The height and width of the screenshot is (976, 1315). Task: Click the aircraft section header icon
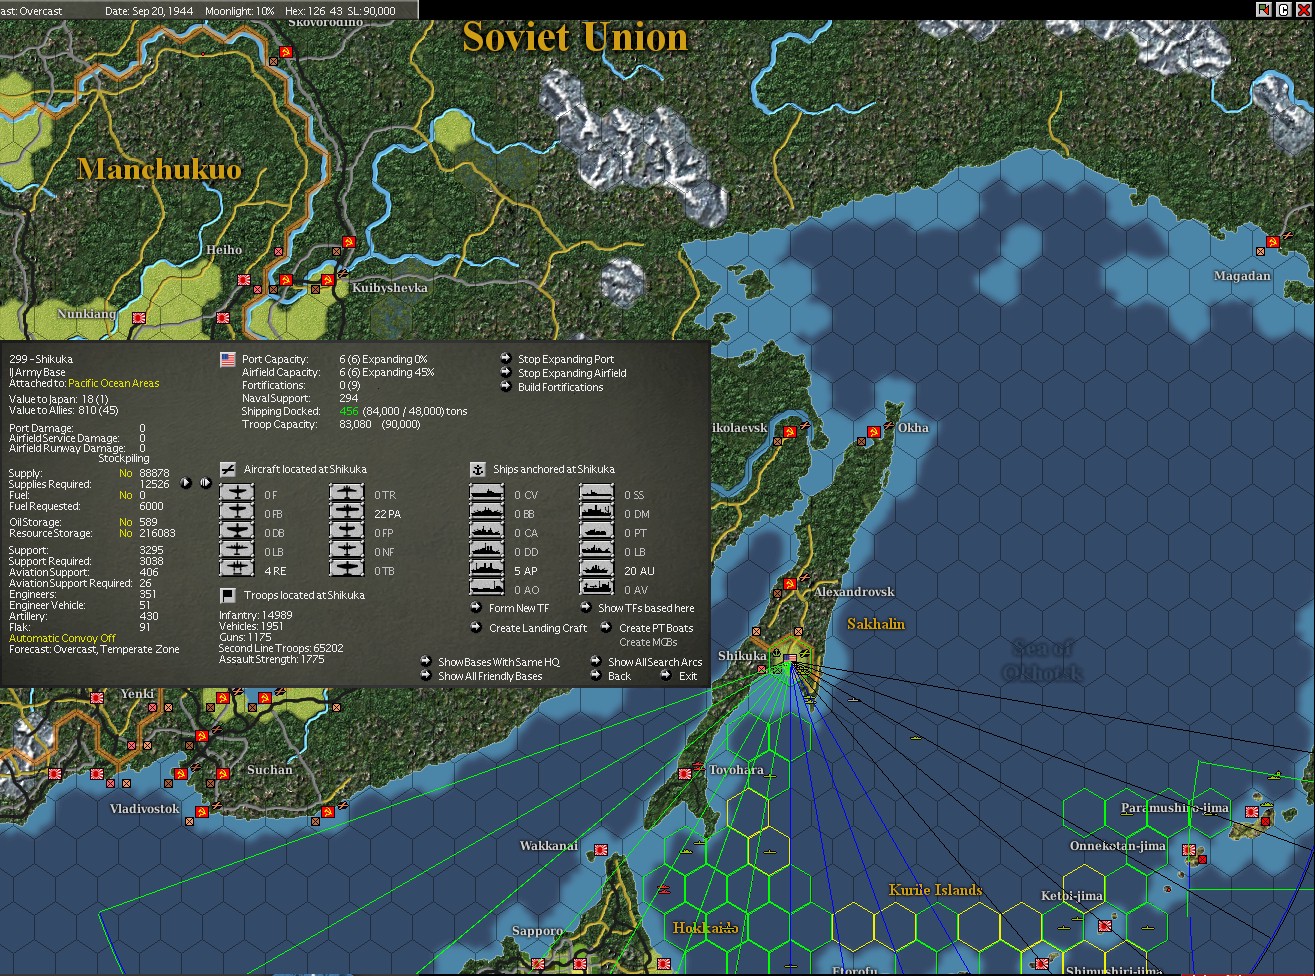click(x=227, y=469)
